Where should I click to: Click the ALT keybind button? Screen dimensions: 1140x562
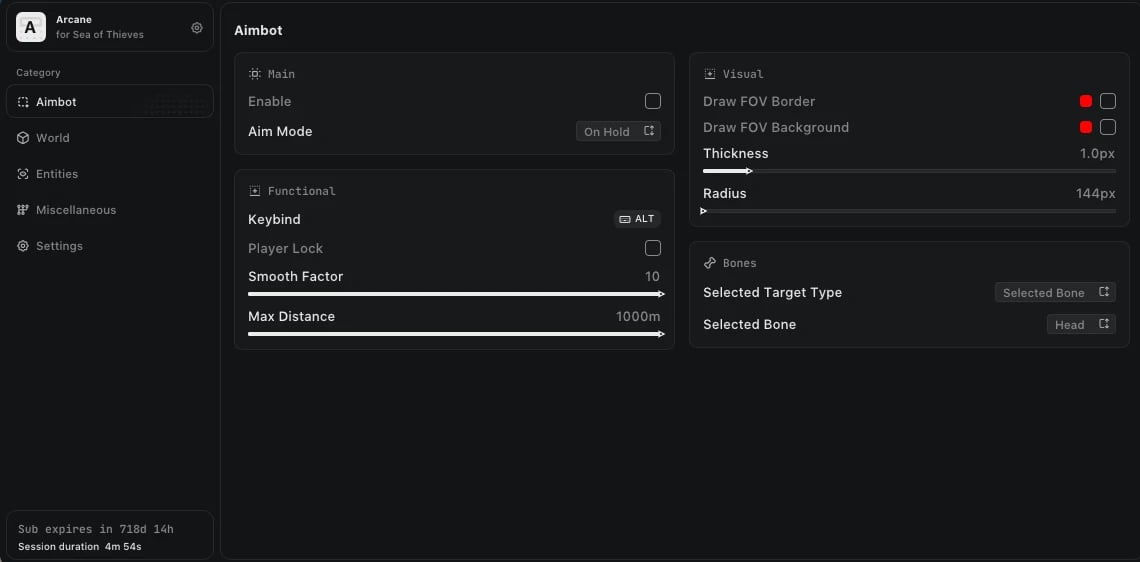[x=637, y=219]
